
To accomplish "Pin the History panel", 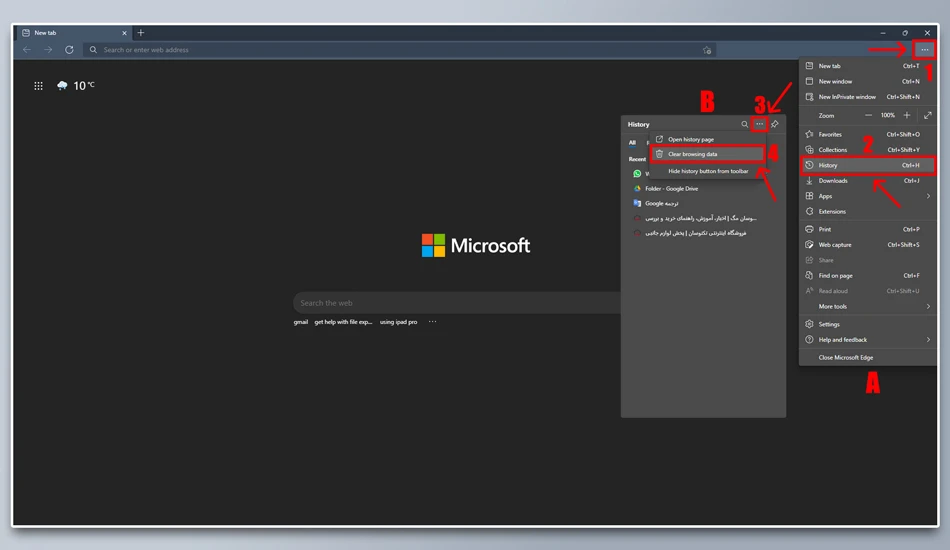I will [x=775, y=124].
